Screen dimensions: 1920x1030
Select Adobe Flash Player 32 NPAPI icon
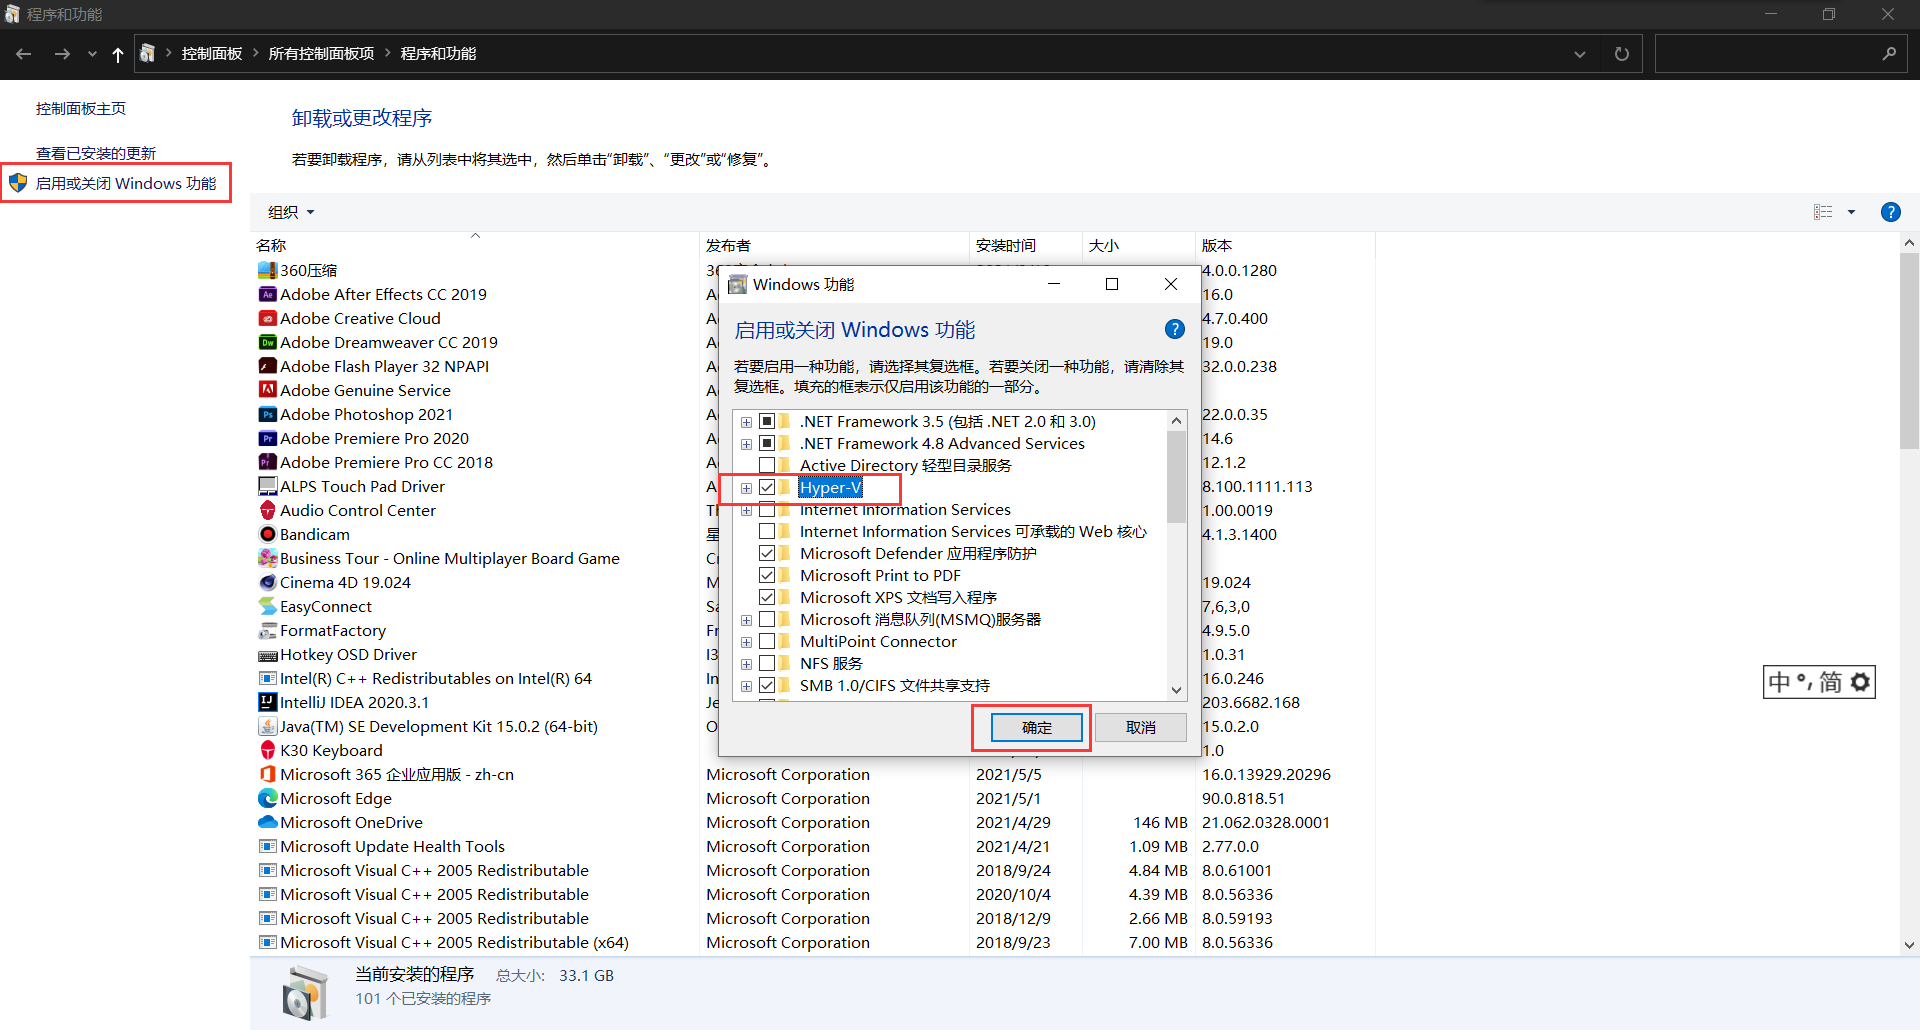tap(267, 366)
